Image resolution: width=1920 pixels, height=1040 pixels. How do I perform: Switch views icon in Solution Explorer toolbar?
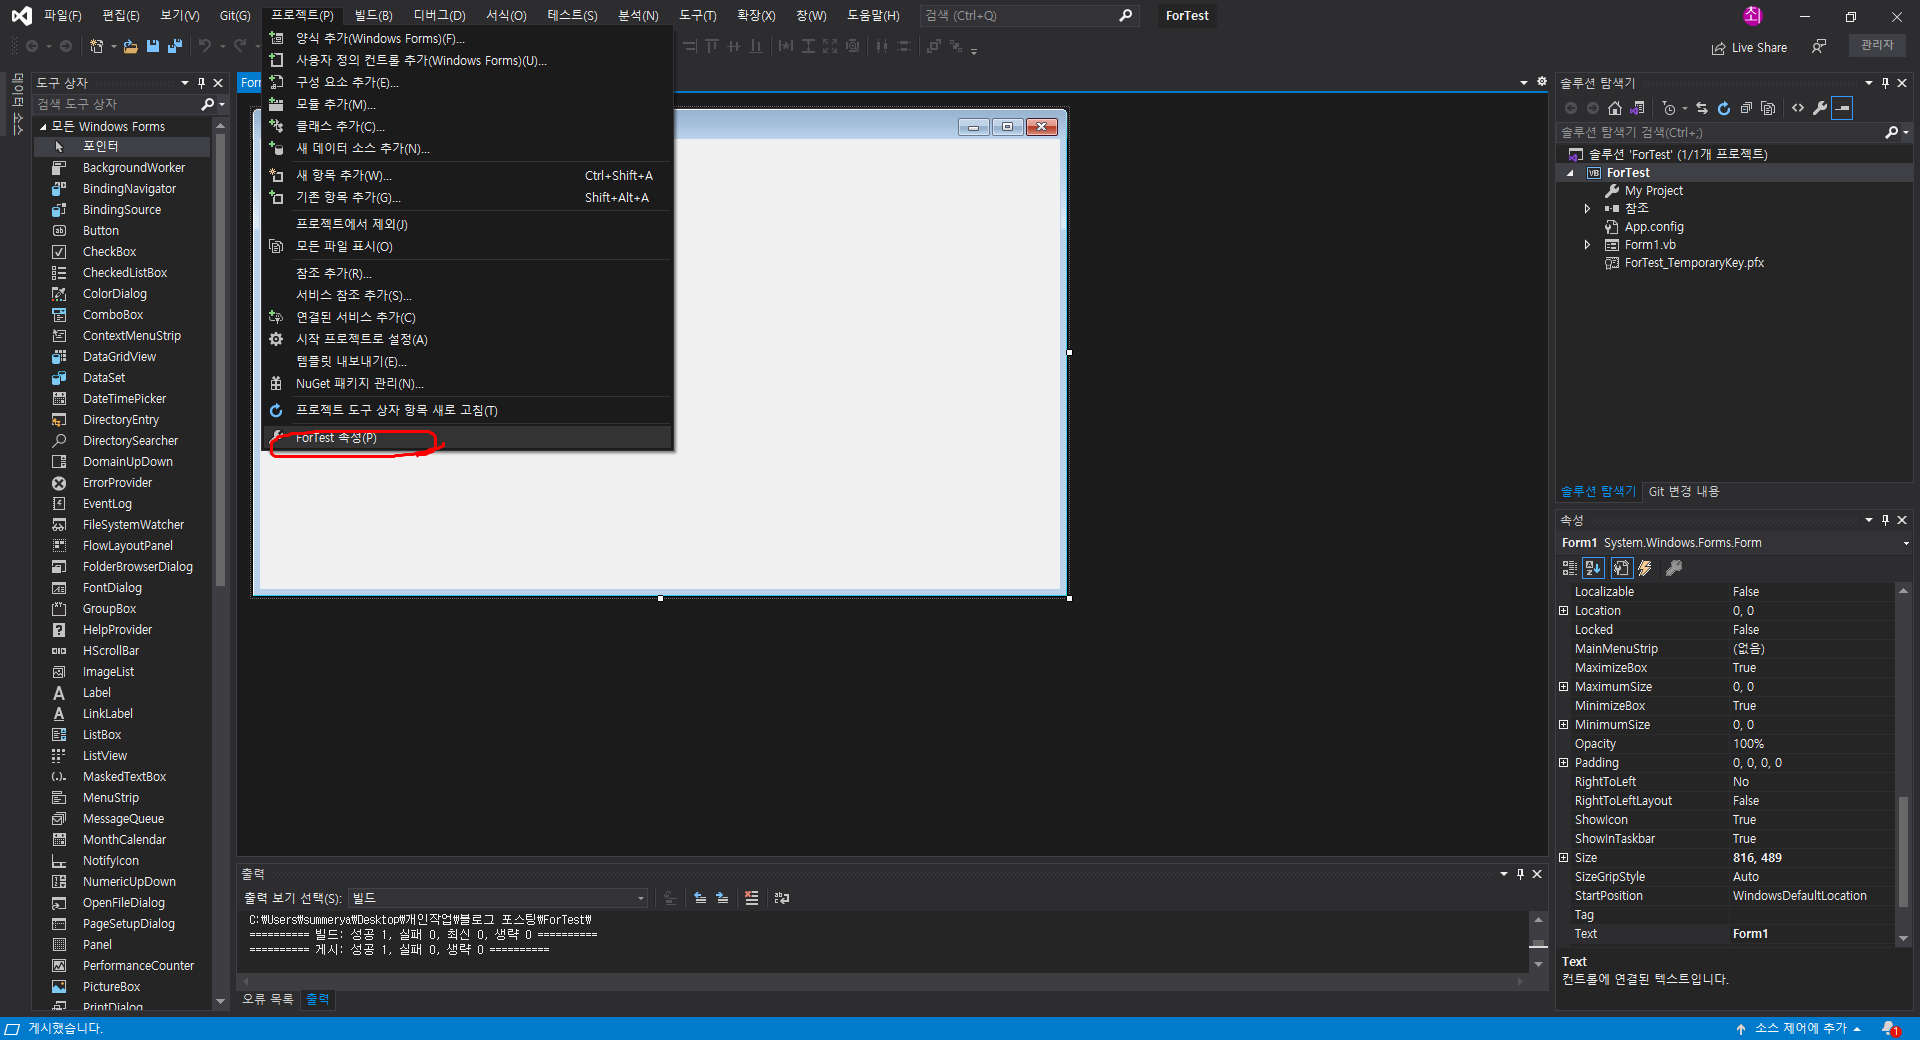1637,108
